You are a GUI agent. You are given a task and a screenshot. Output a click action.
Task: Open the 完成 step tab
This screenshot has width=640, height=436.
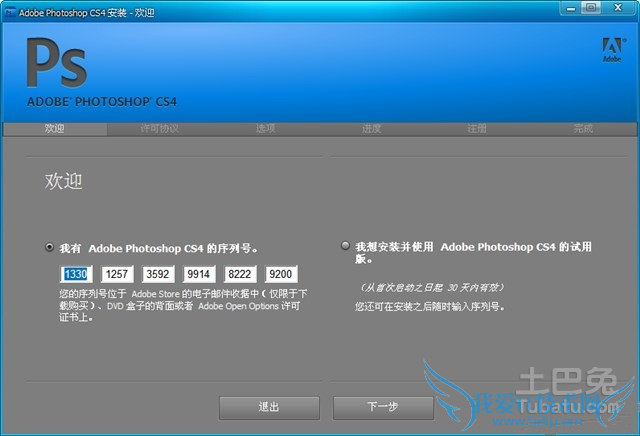pos(583,129)
